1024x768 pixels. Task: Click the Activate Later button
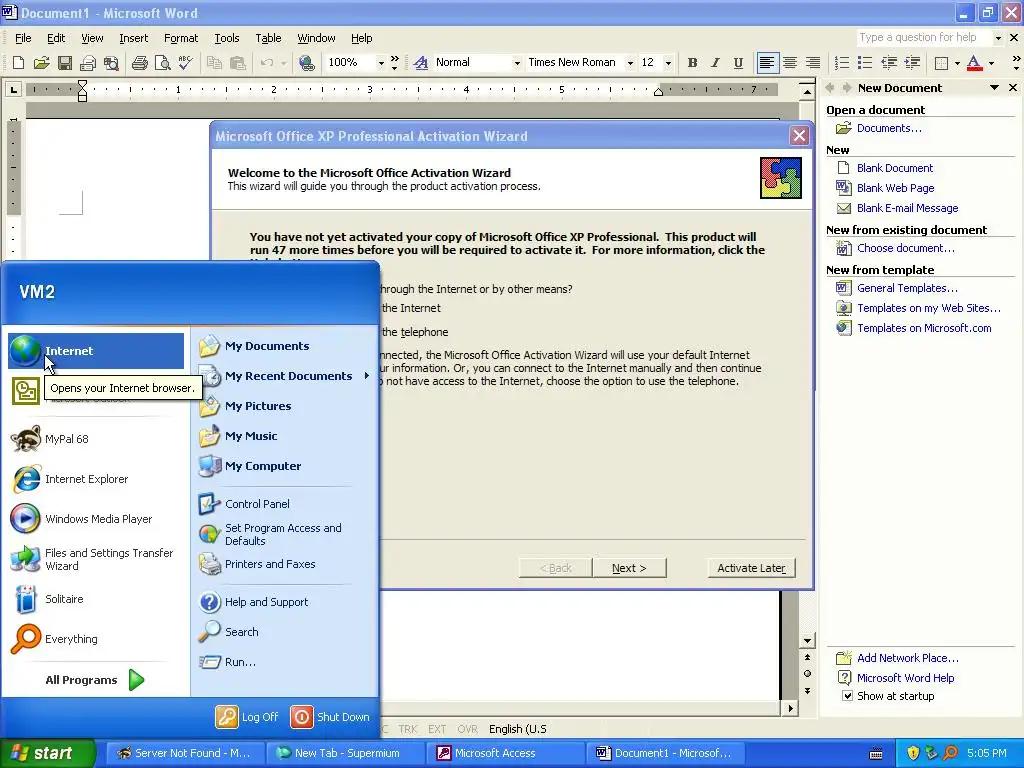[x=751, y=568]
